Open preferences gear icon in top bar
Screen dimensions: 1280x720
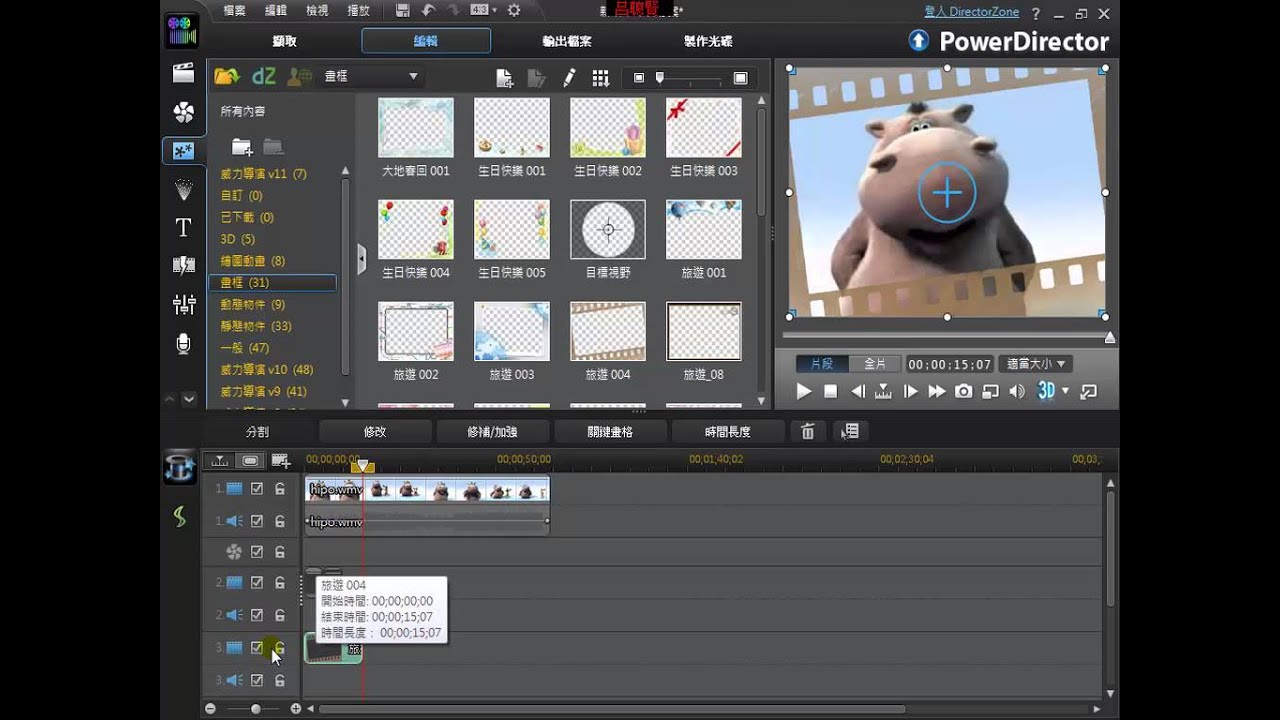coord(514,11)
